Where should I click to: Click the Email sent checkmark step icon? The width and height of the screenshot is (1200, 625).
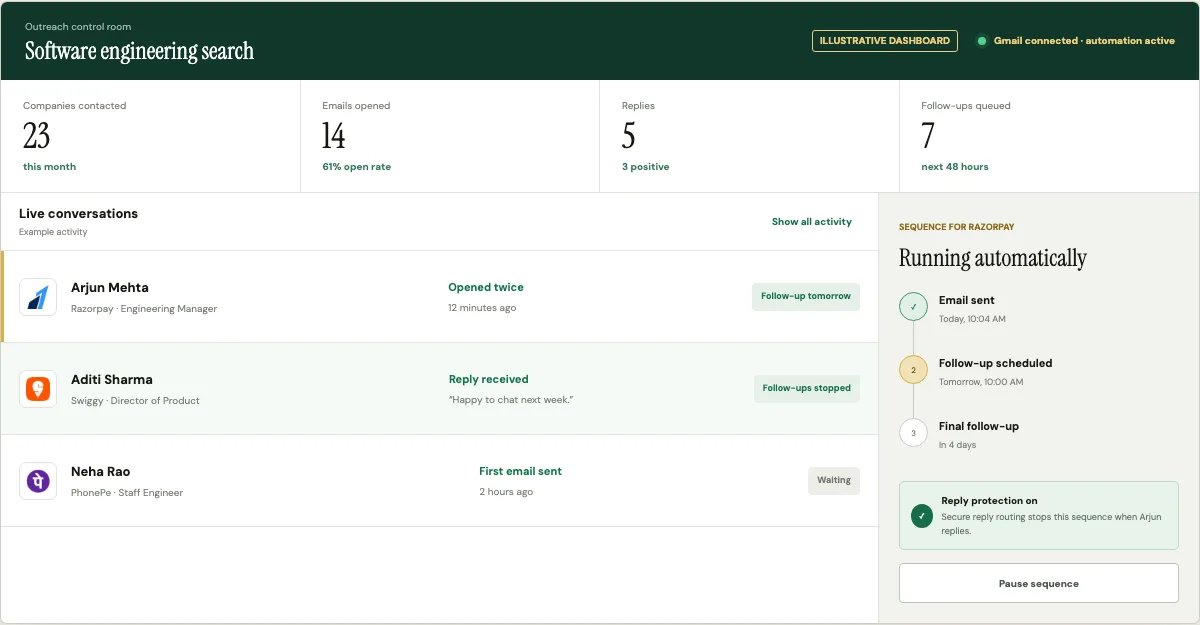[913, 306]
